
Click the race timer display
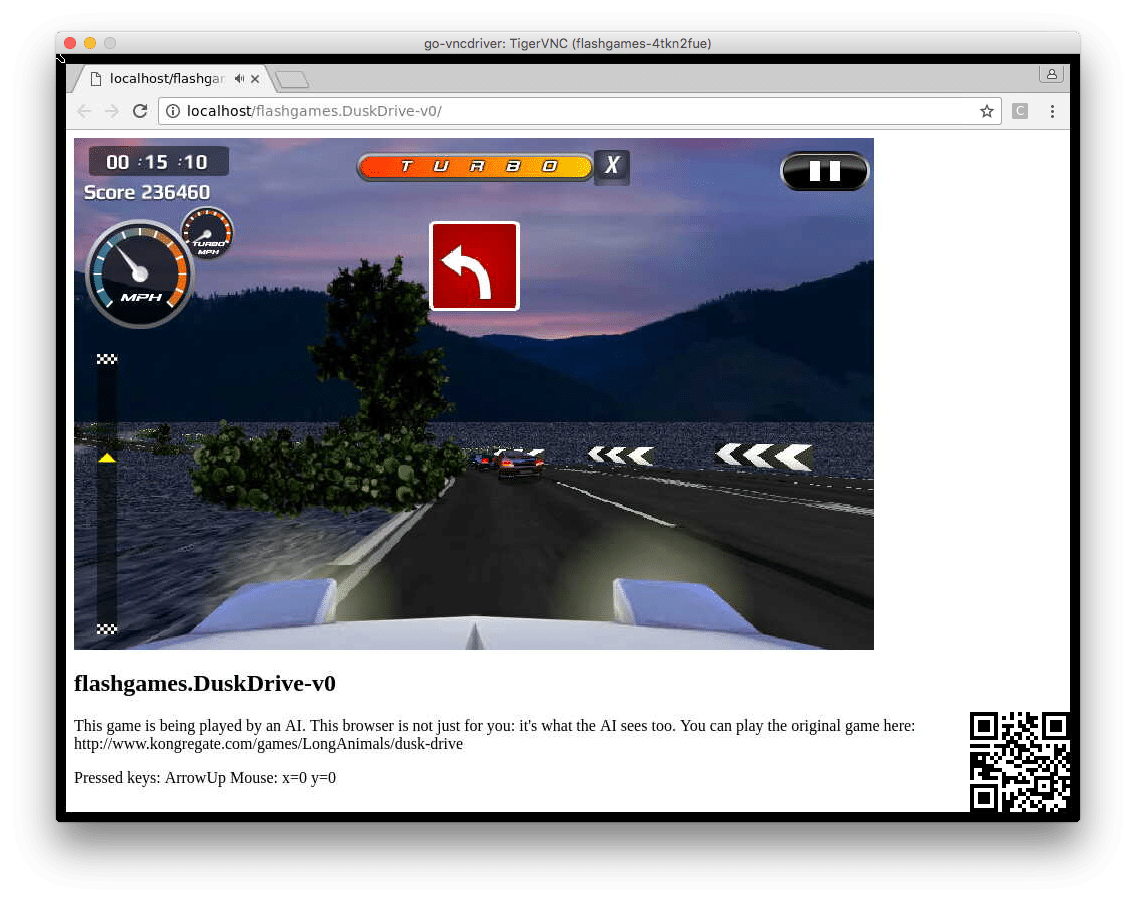click(158, 162)
